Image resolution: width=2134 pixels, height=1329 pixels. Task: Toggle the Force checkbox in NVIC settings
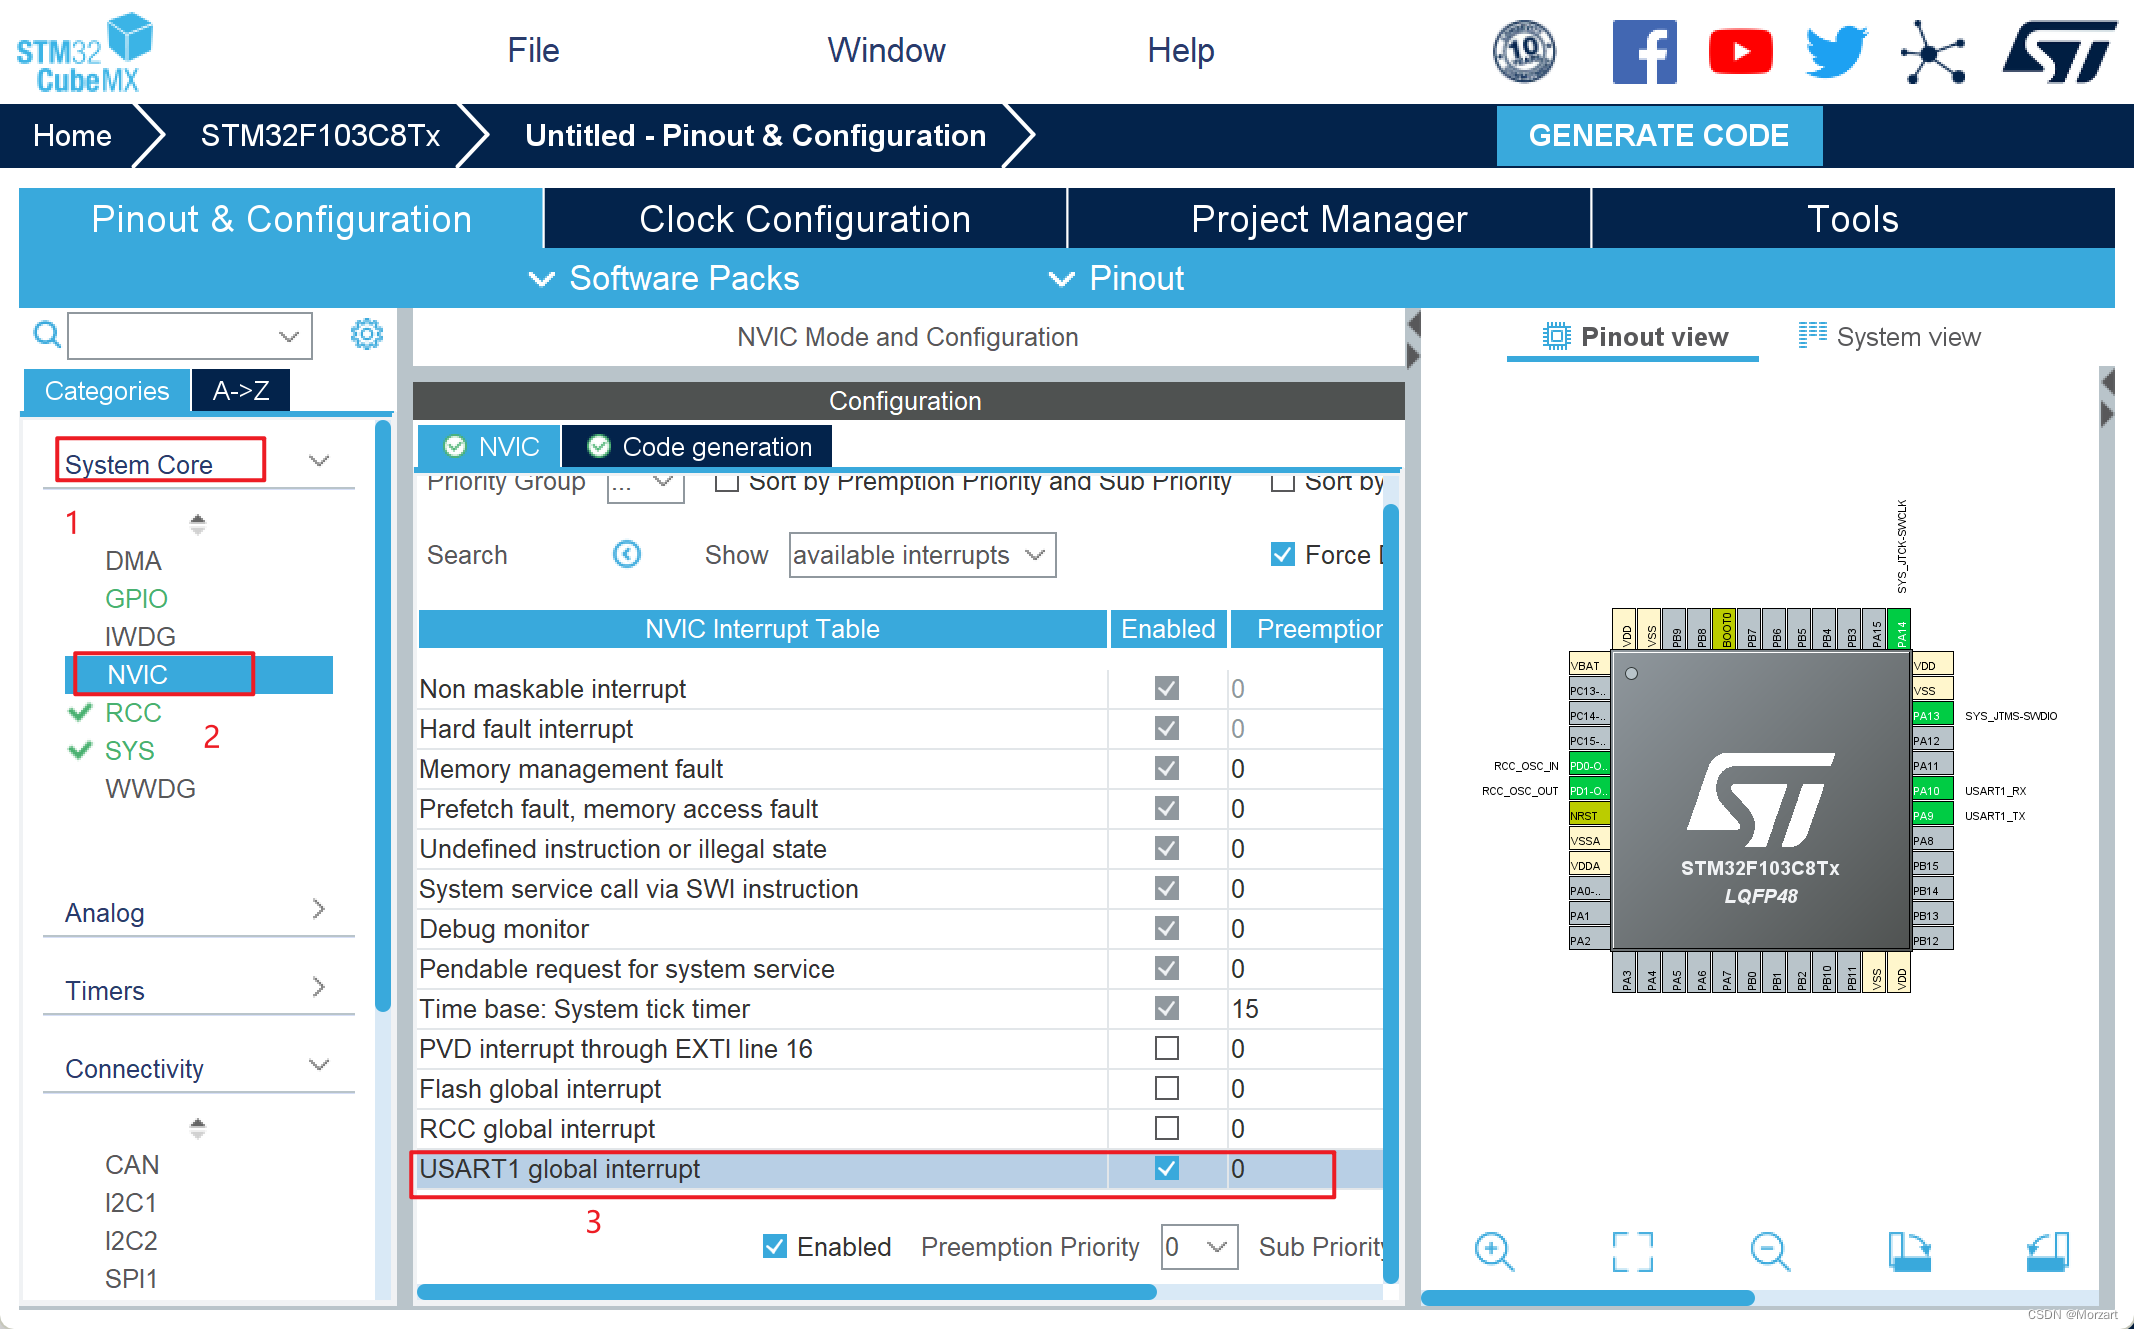click(1283, 554)
